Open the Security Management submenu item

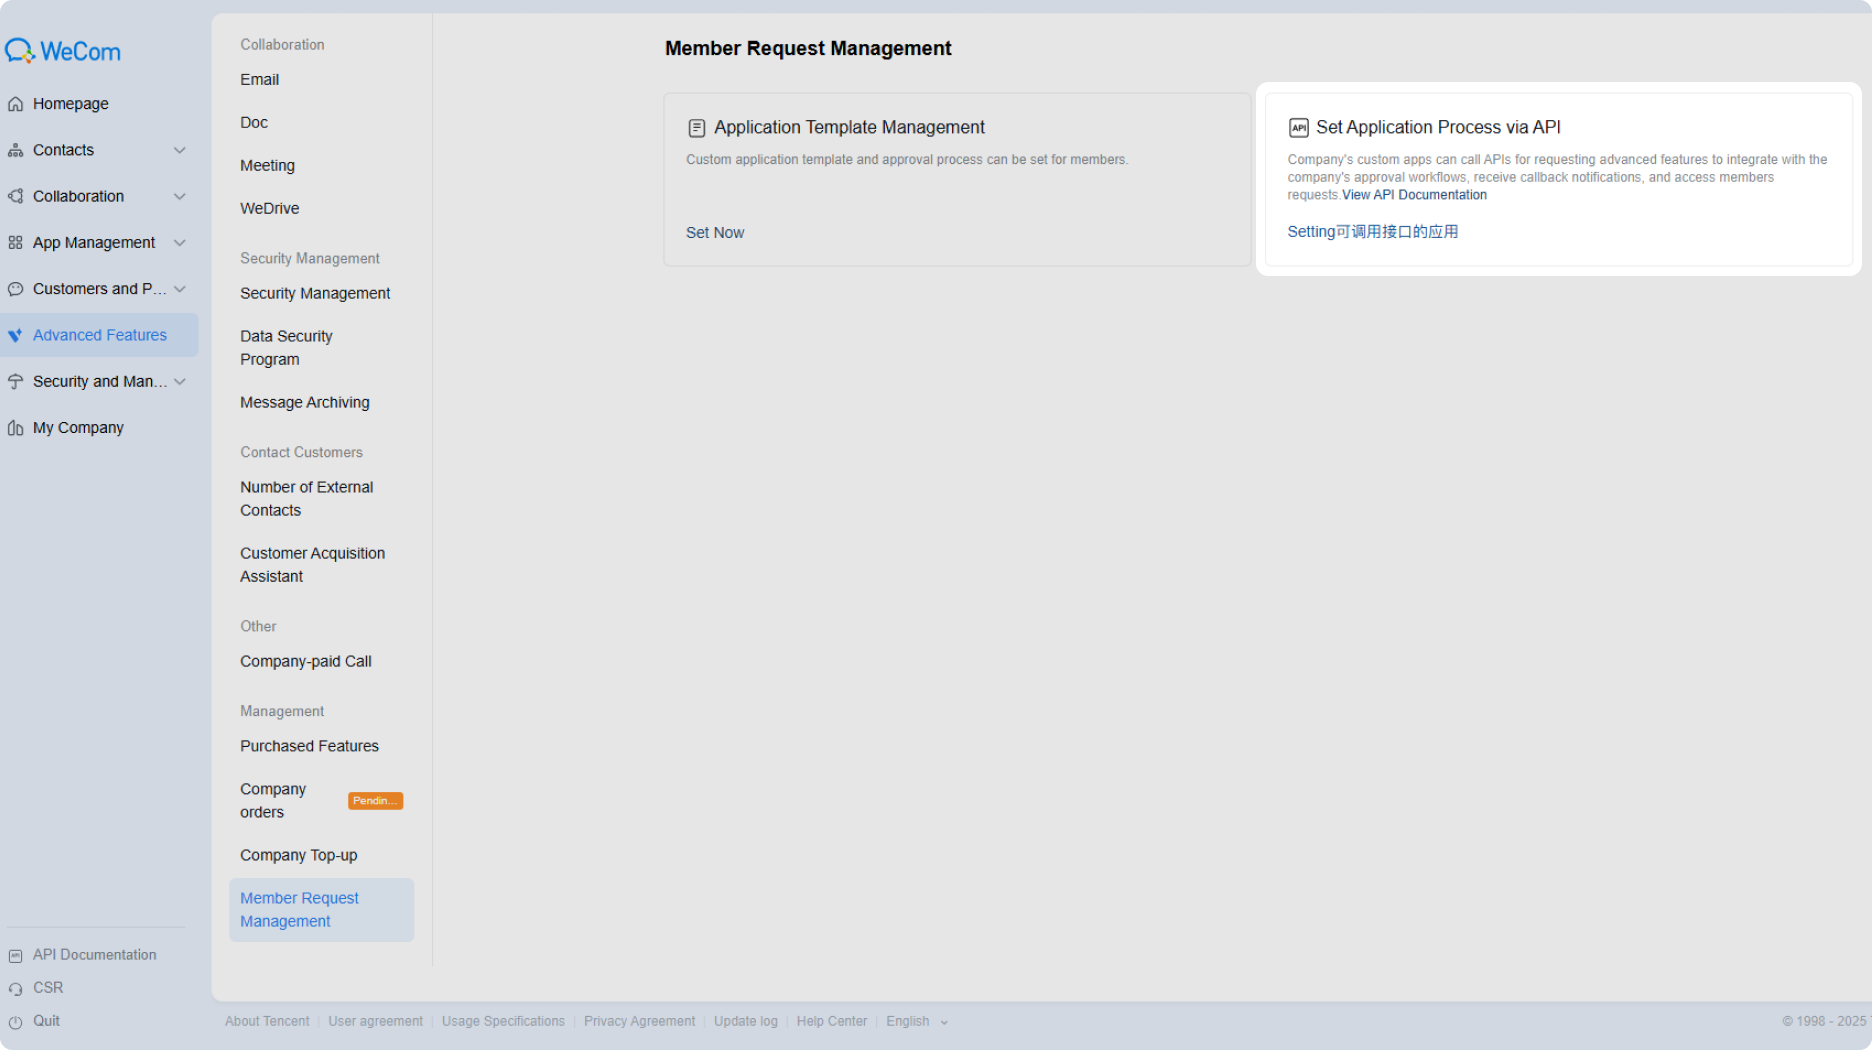(x=315, y=294)
